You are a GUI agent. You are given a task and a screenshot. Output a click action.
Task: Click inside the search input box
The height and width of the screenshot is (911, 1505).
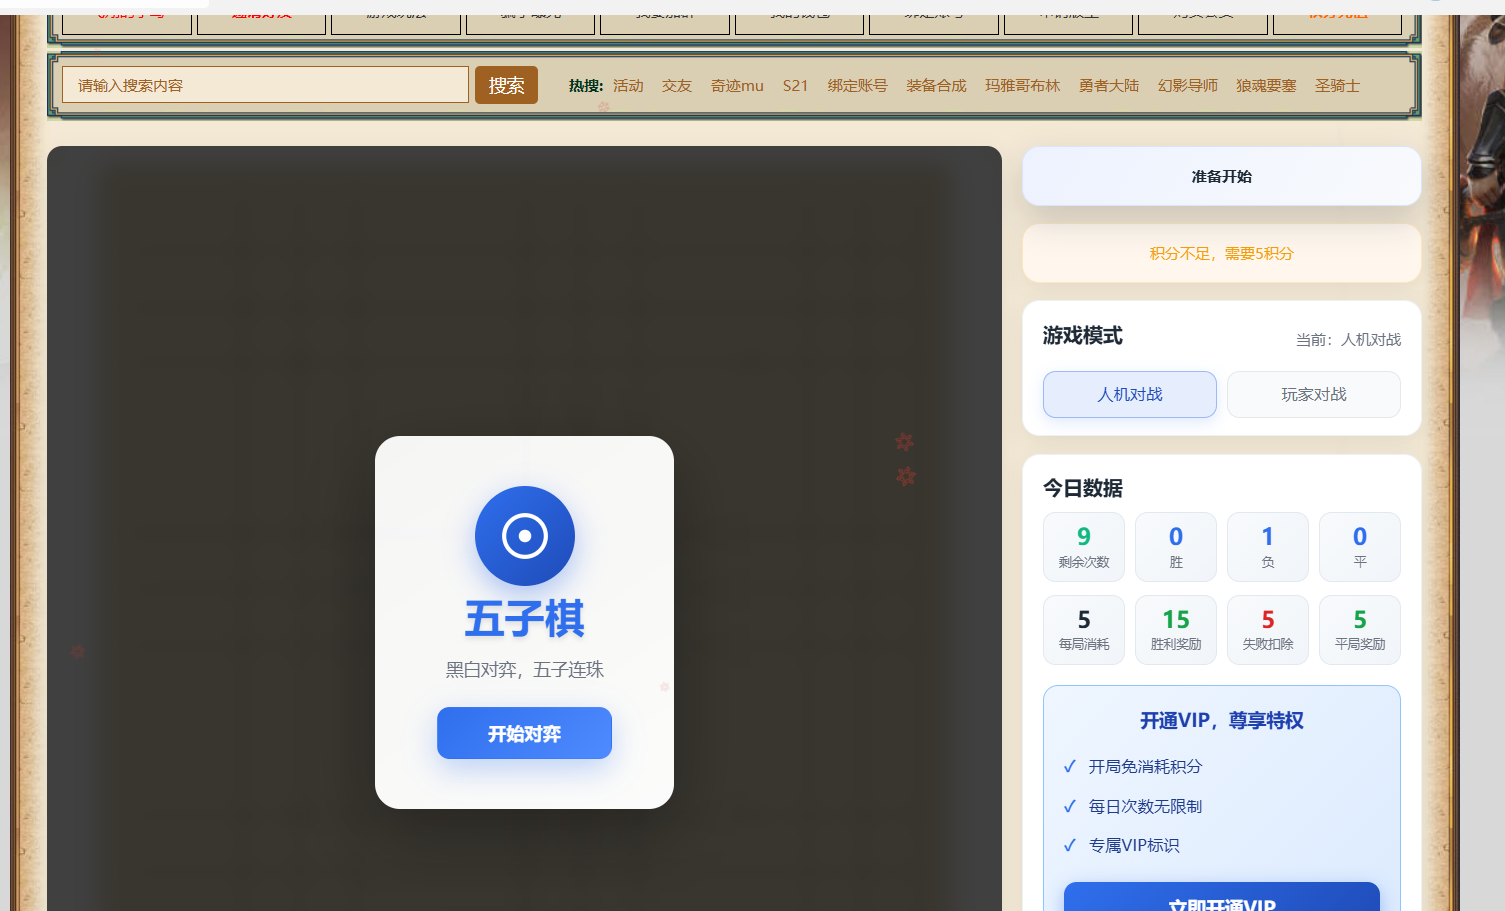click(x=264, y=84)
